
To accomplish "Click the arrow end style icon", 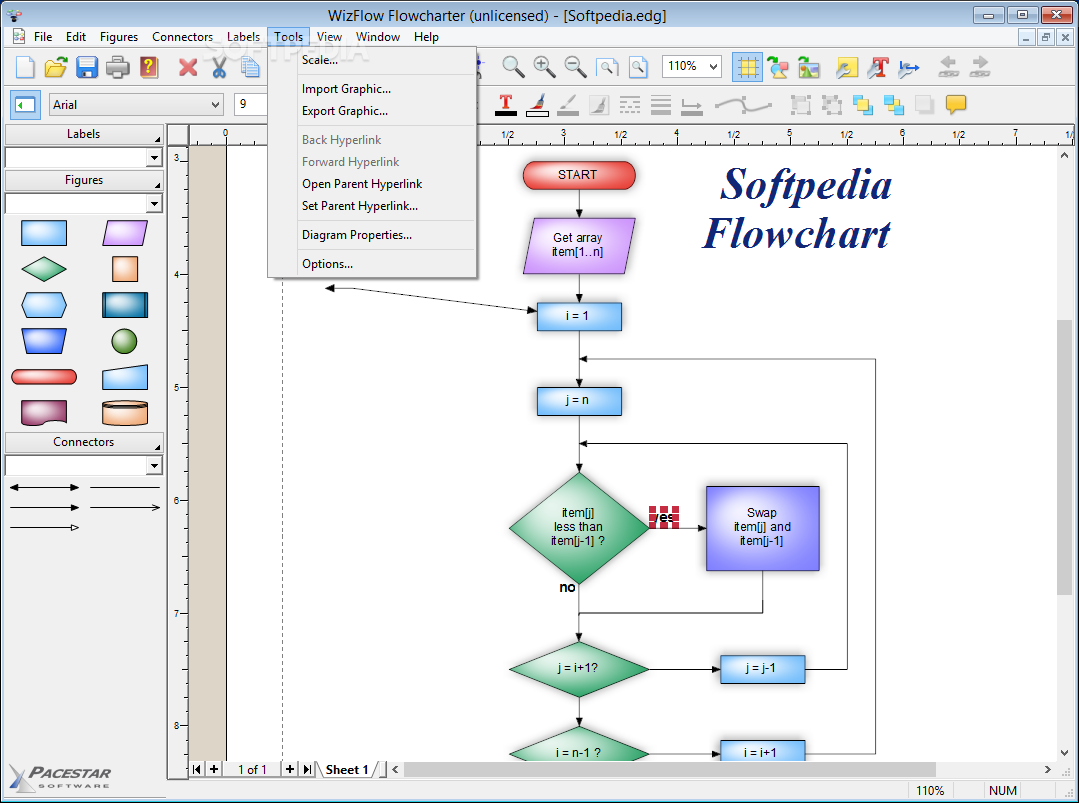I will pos(692,106).
